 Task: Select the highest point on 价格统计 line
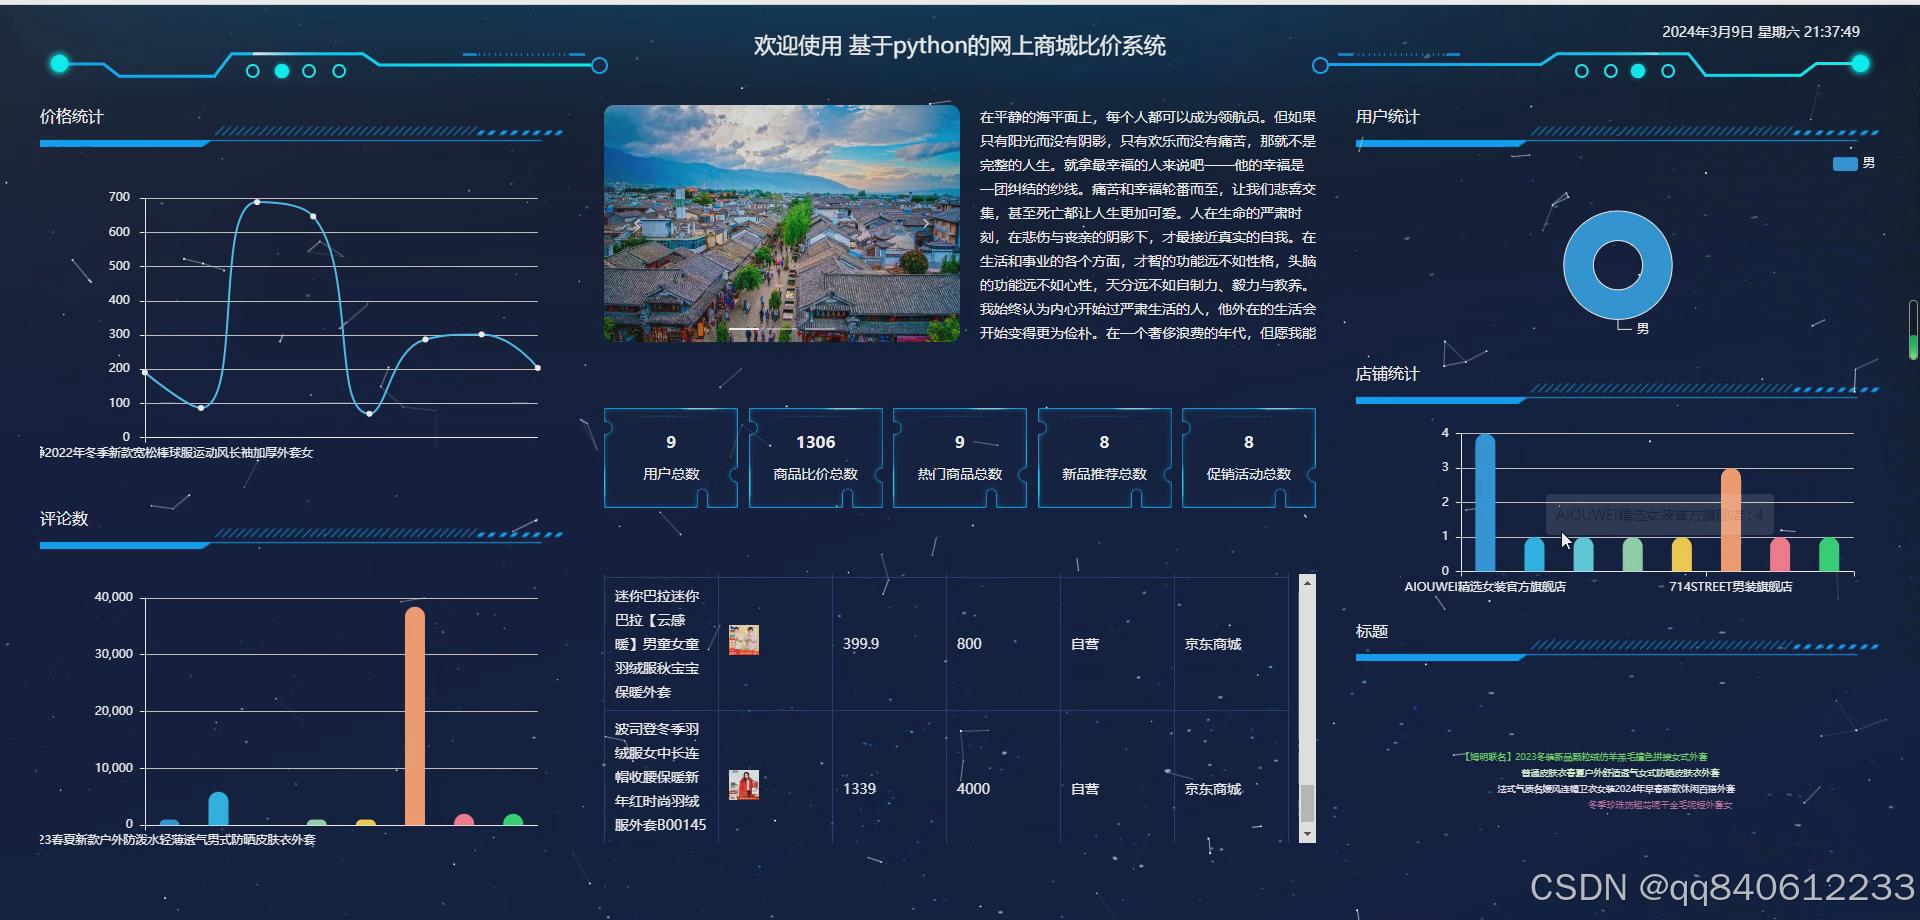[257, 202]
